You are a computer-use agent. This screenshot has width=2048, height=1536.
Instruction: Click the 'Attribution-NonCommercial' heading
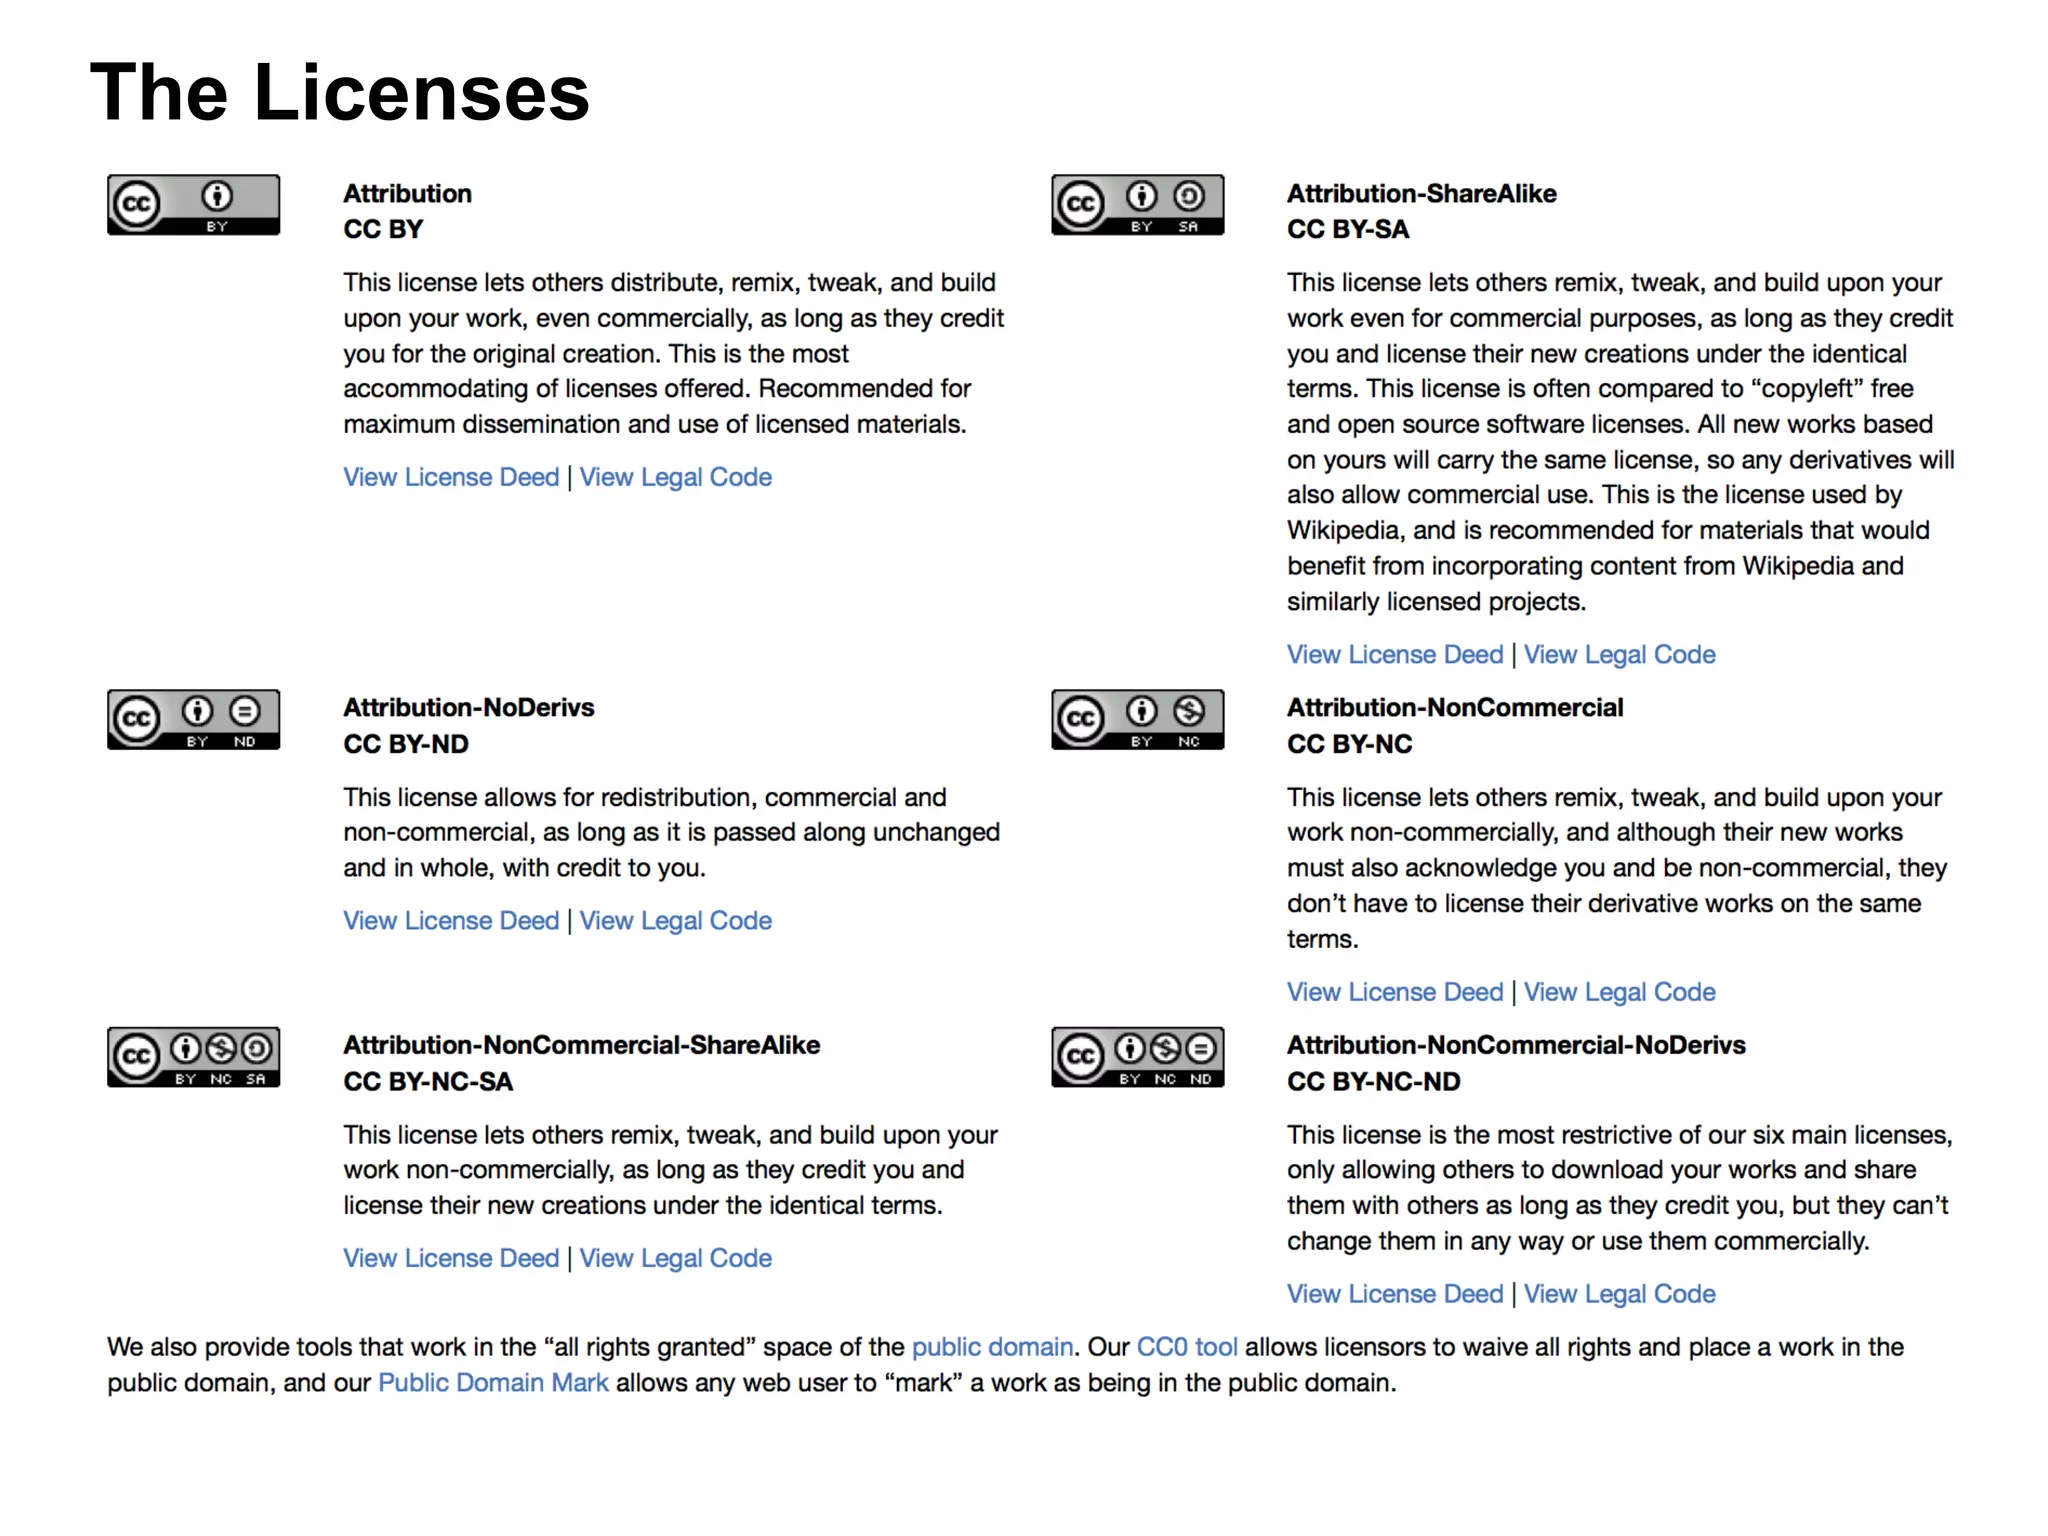tap(1455, 707)
